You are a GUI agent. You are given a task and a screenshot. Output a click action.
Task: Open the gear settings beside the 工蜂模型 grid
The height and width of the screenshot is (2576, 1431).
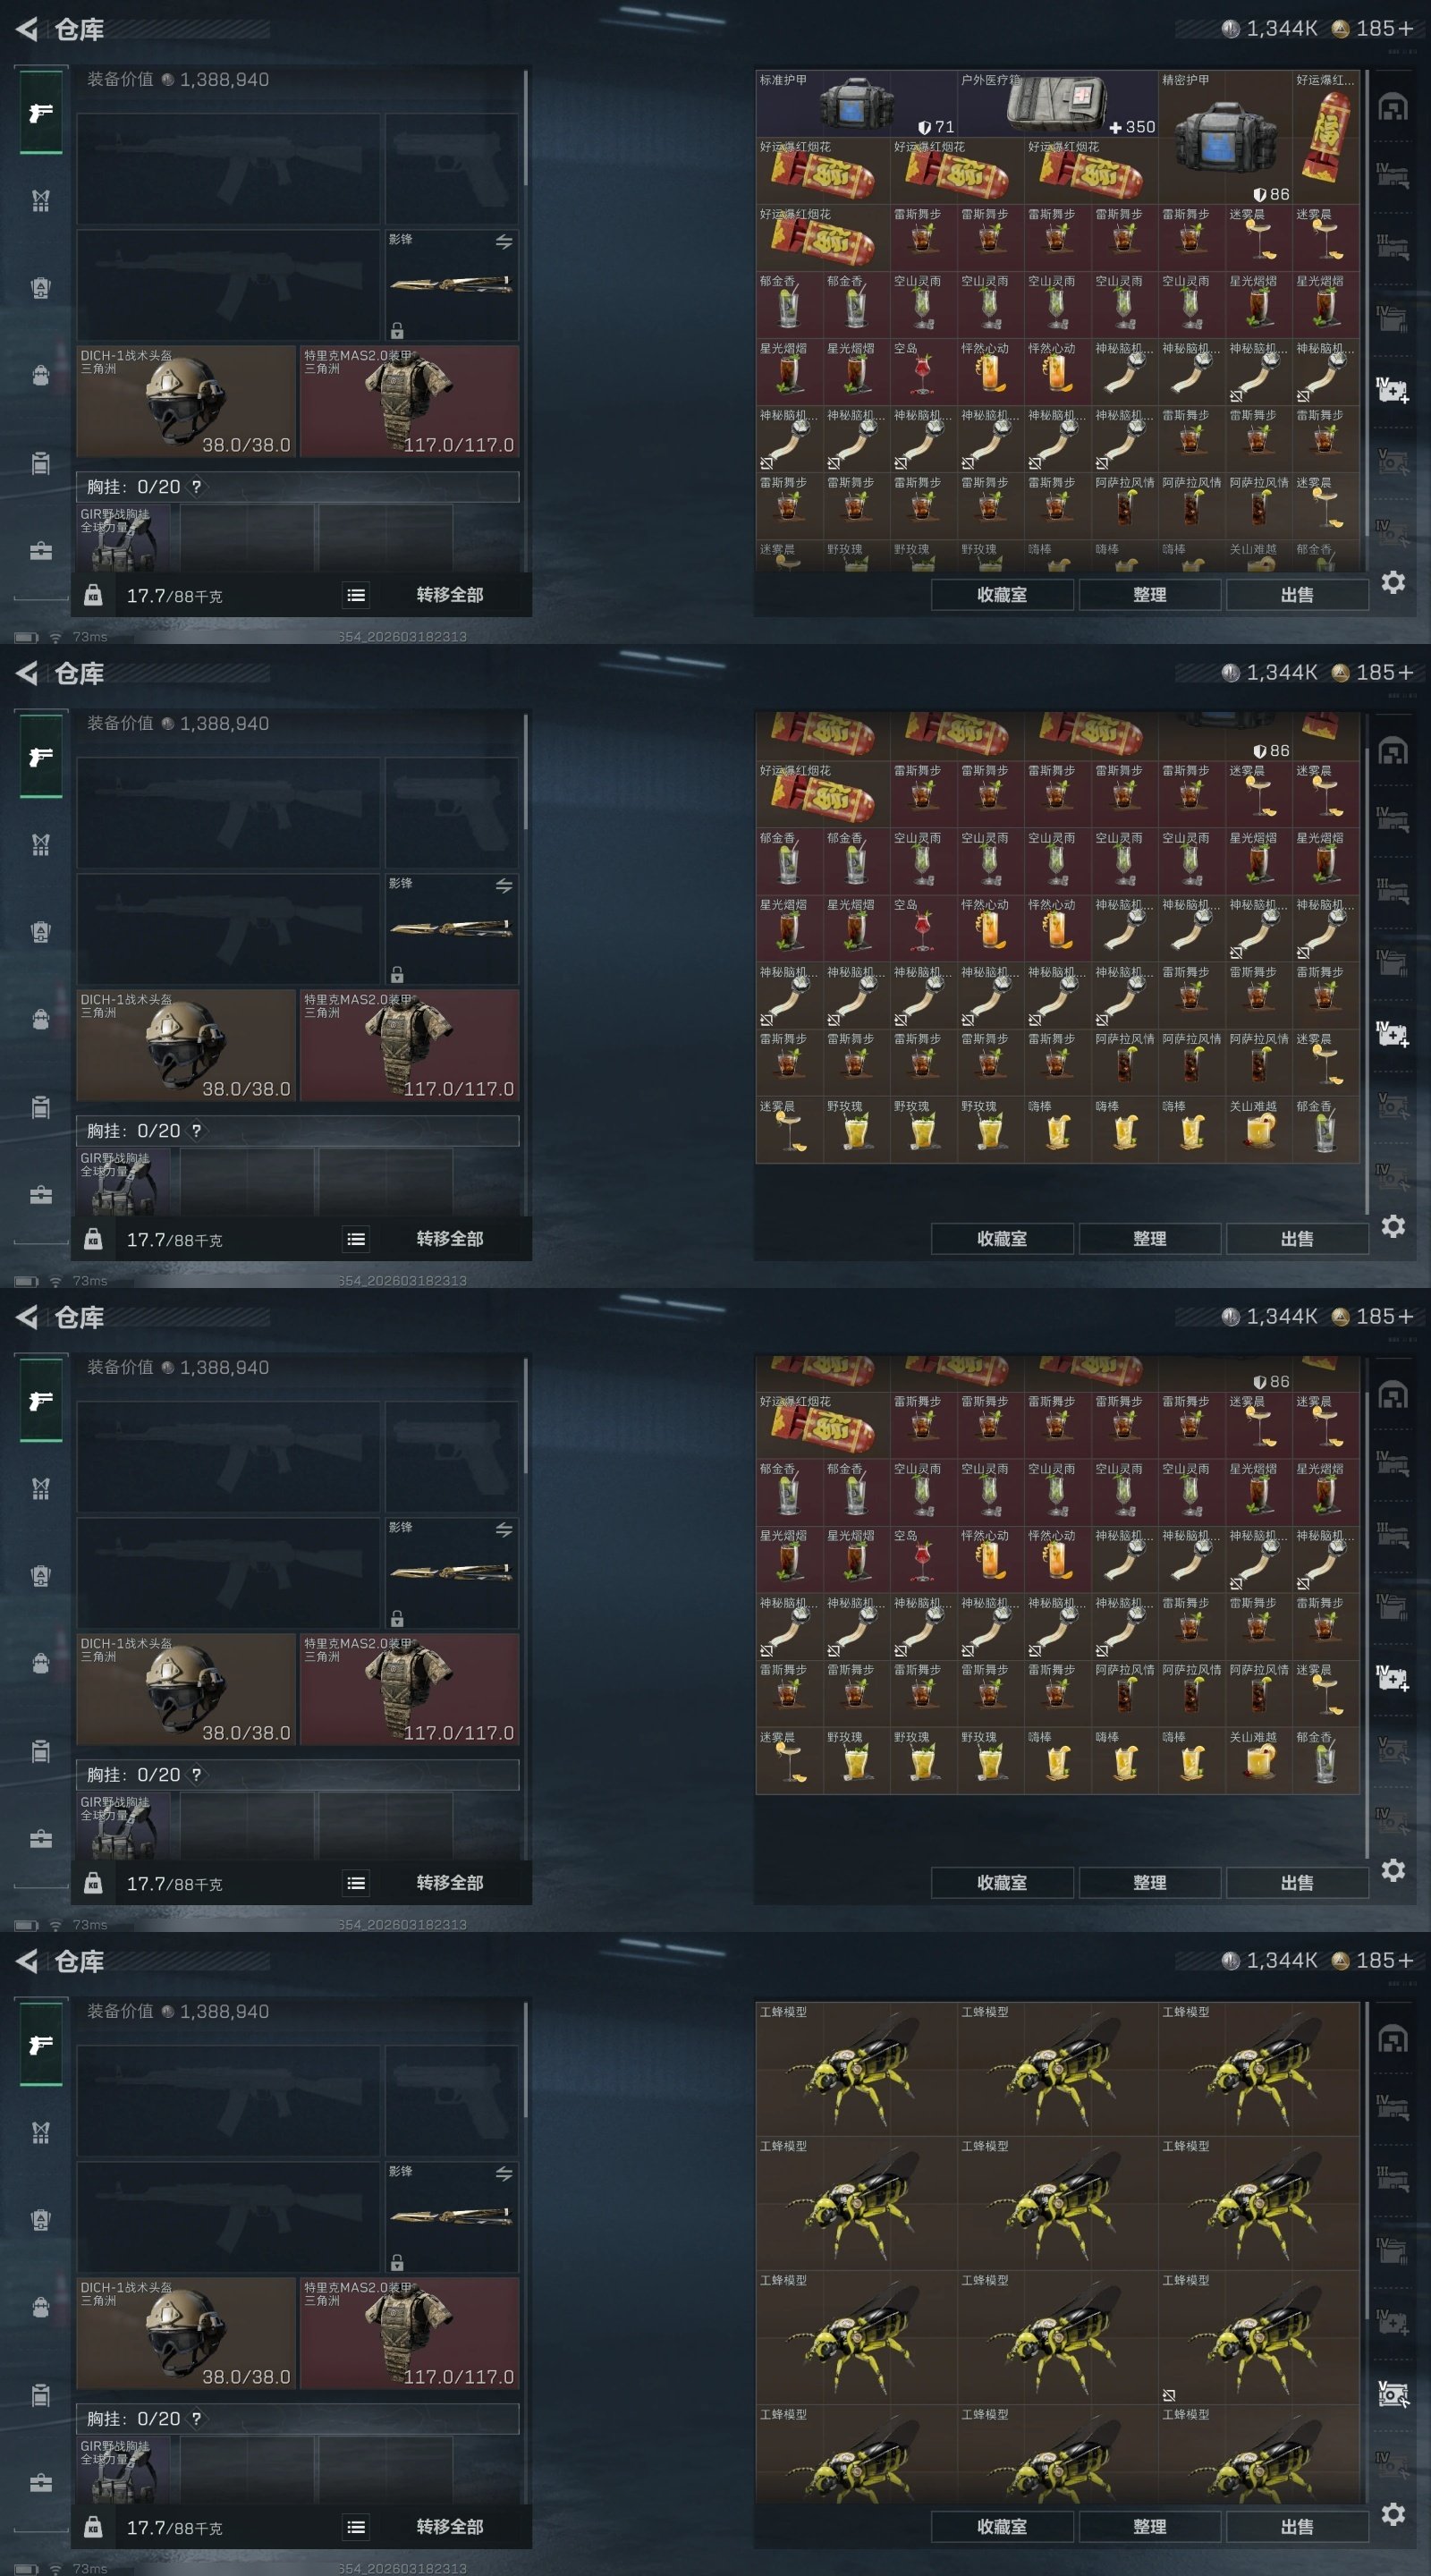(1393, 2513)
